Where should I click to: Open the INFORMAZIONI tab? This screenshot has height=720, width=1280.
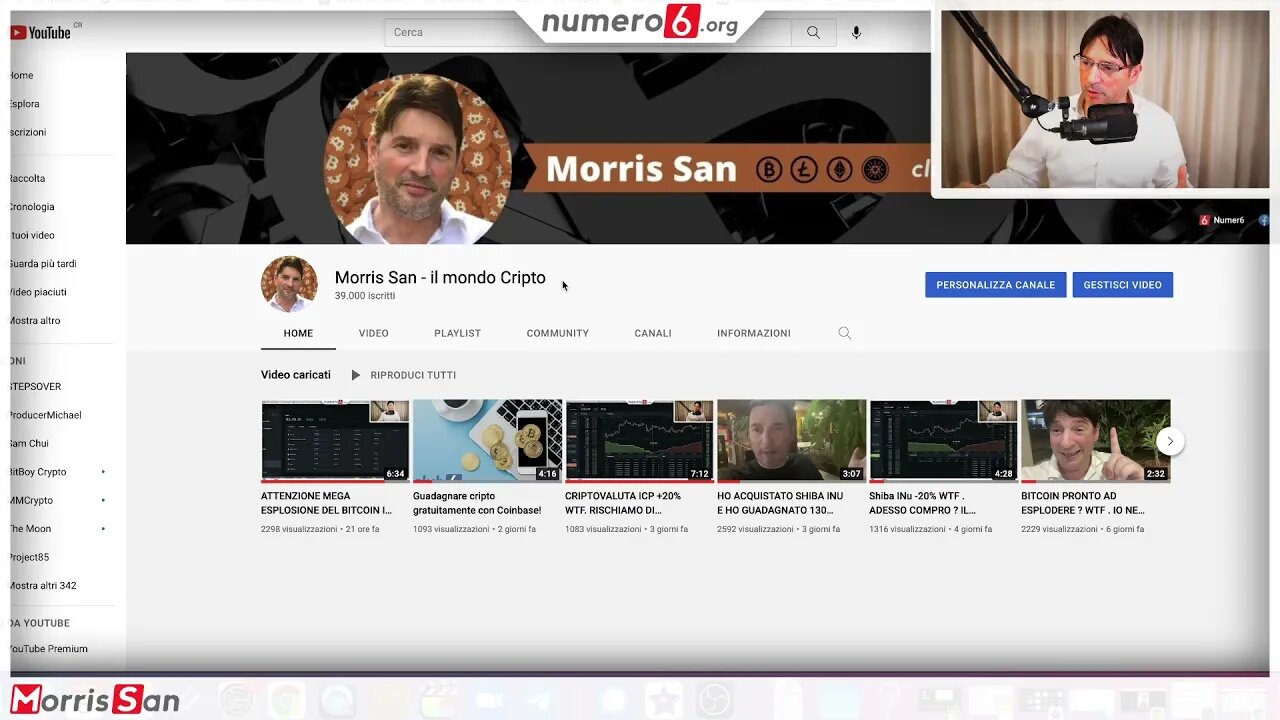(x=754, y=333)
